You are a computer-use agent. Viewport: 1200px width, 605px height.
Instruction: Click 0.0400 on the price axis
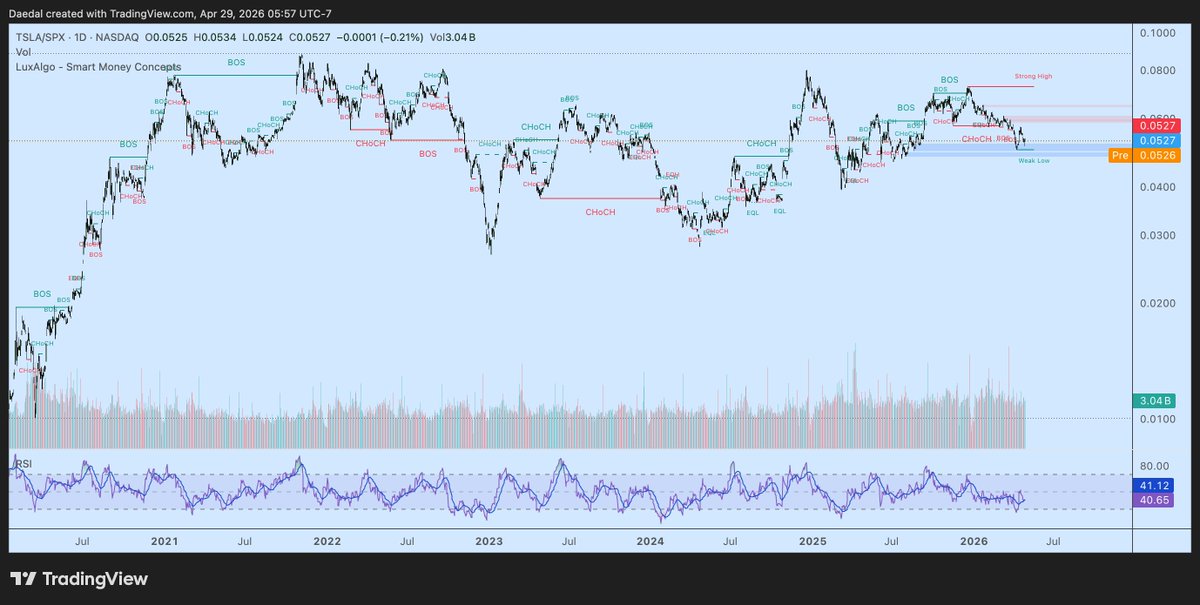(1156, 187)
